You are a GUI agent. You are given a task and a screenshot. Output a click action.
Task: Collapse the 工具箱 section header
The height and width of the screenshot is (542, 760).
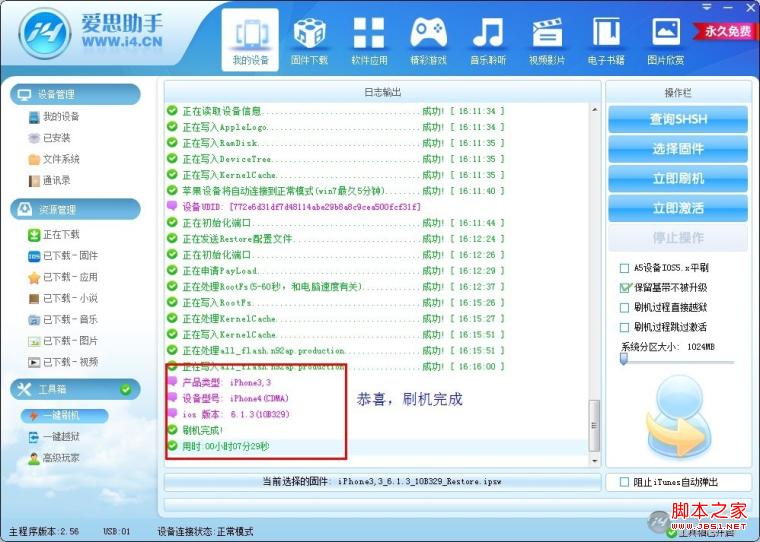(75, 389)
